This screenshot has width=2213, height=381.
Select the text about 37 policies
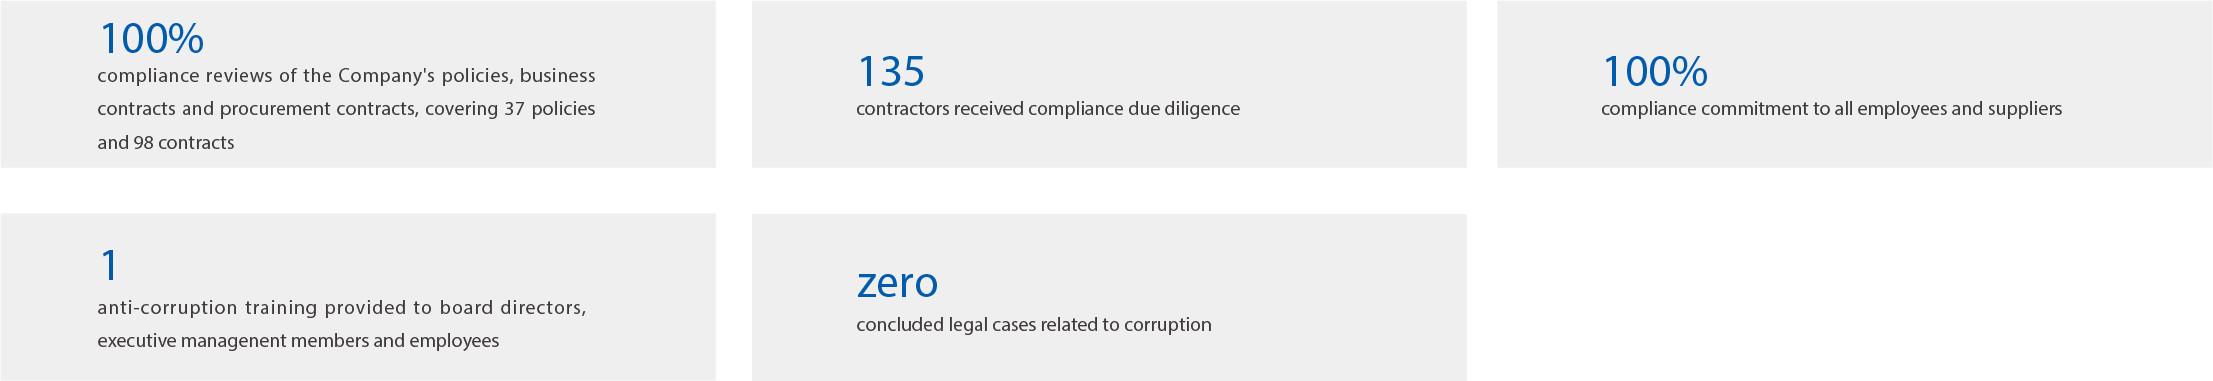549,109
